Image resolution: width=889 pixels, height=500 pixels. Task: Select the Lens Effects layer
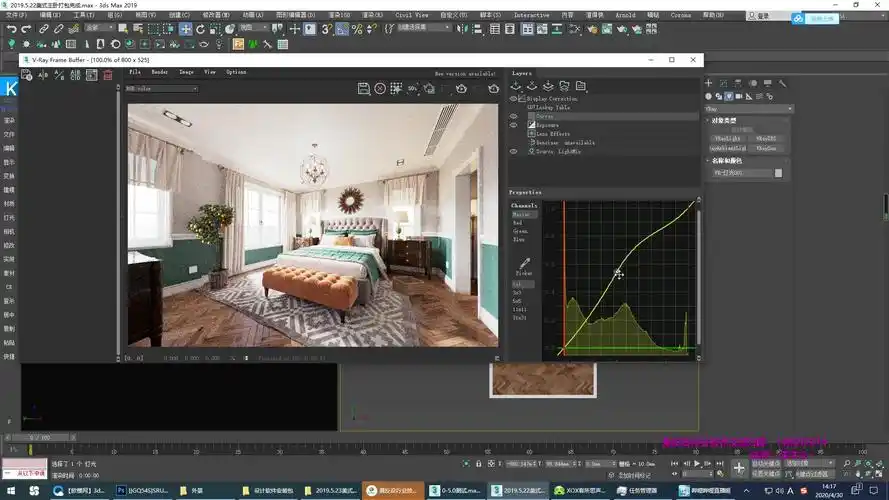553,134
